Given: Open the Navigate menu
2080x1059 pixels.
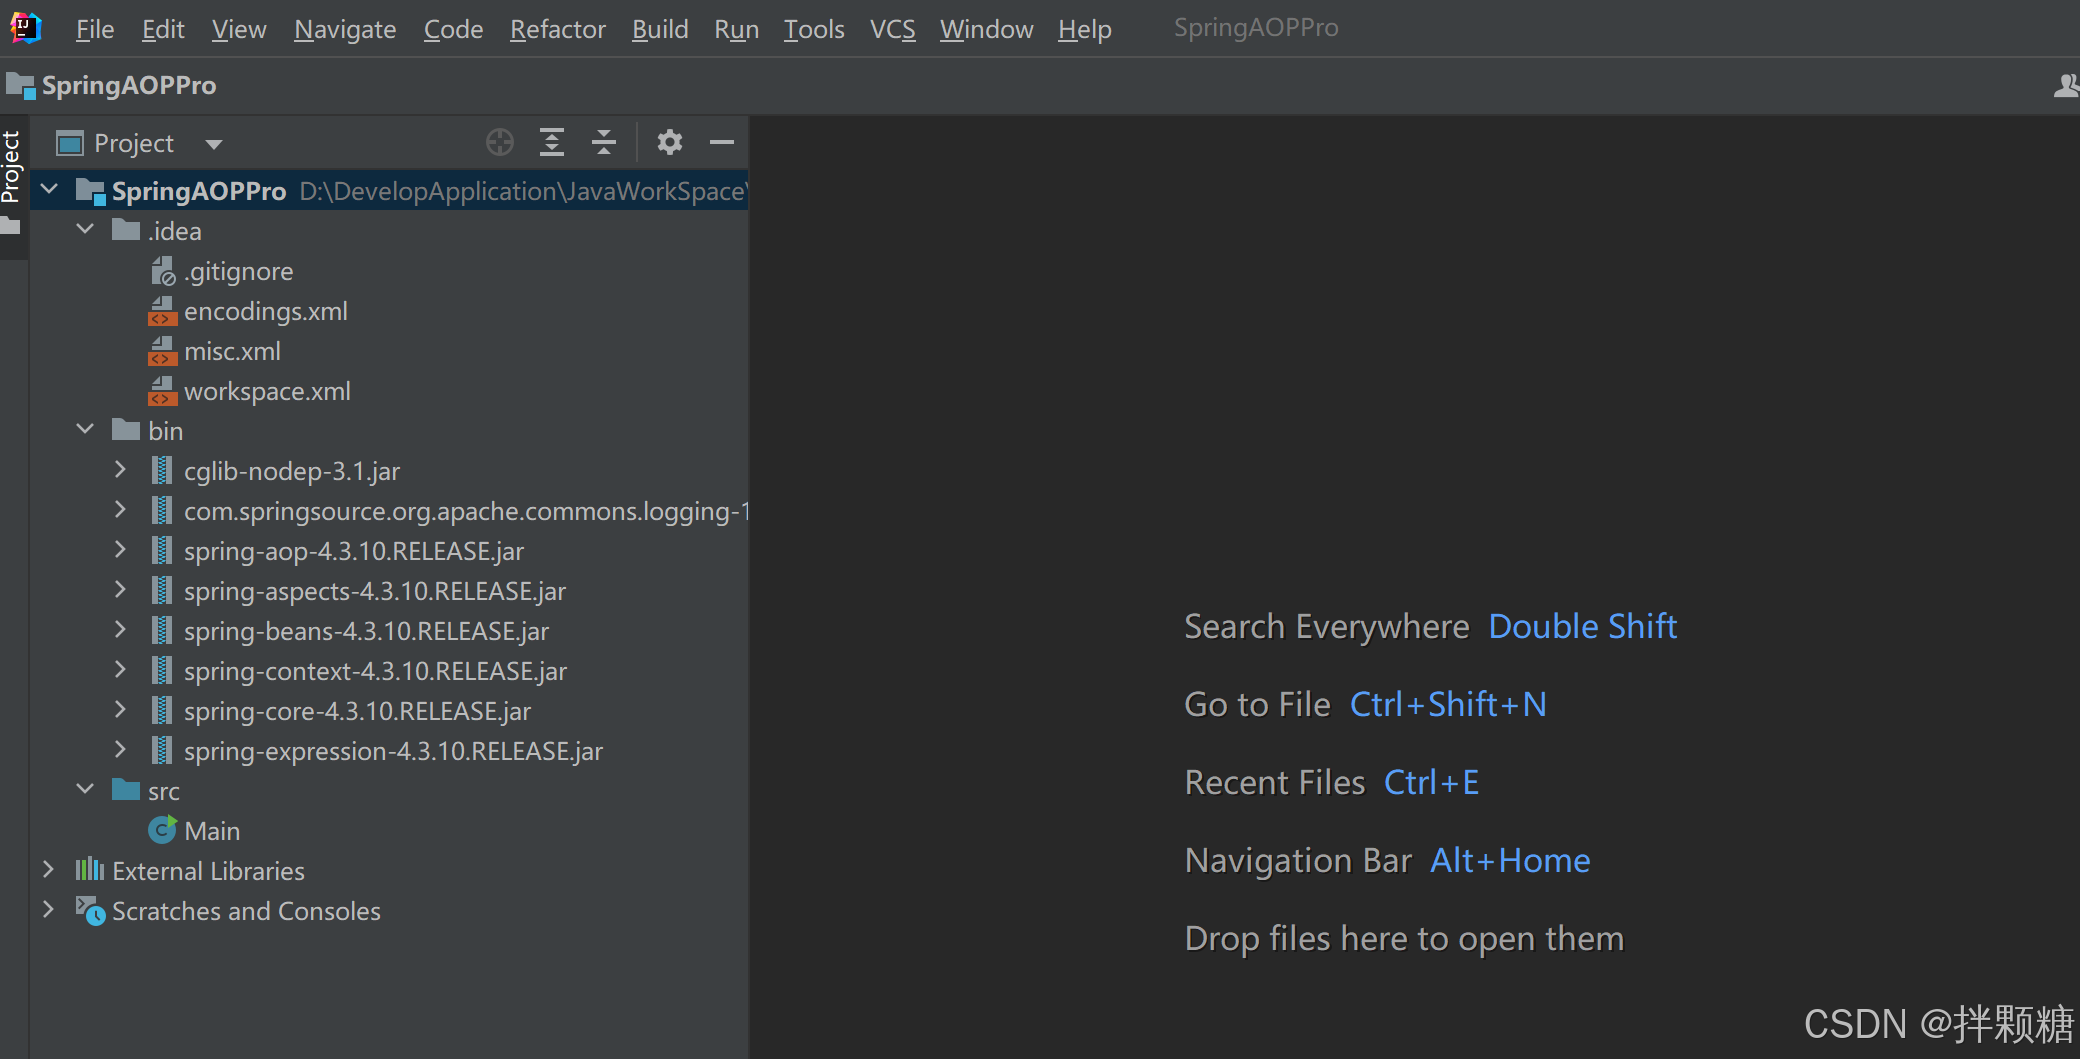Looking at the screenshot, I should point(345,30).
